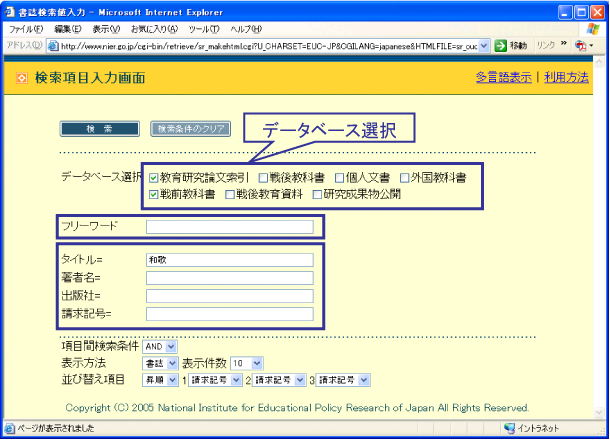610x440 pixels.
Task: Expand the リンク toolbar chevron
Action: 564,44
